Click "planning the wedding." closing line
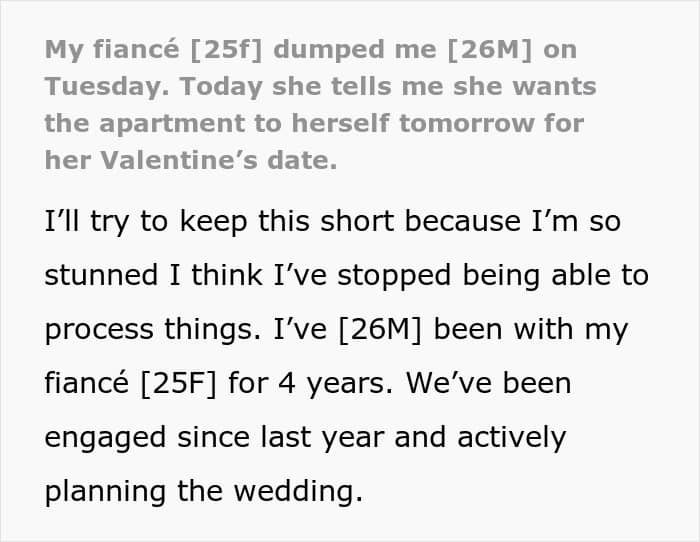Image resolution: width=700 pixels, height=542 pixels. tap(204, 491)
